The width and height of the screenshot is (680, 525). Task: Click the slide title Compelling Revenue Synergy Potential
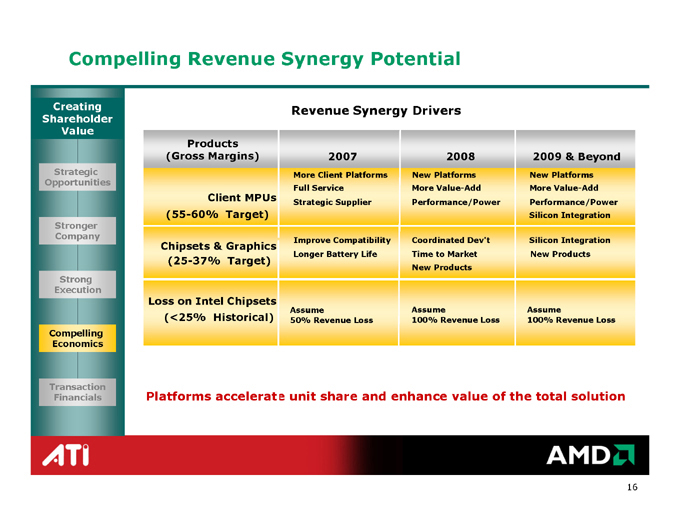[264, 59]
